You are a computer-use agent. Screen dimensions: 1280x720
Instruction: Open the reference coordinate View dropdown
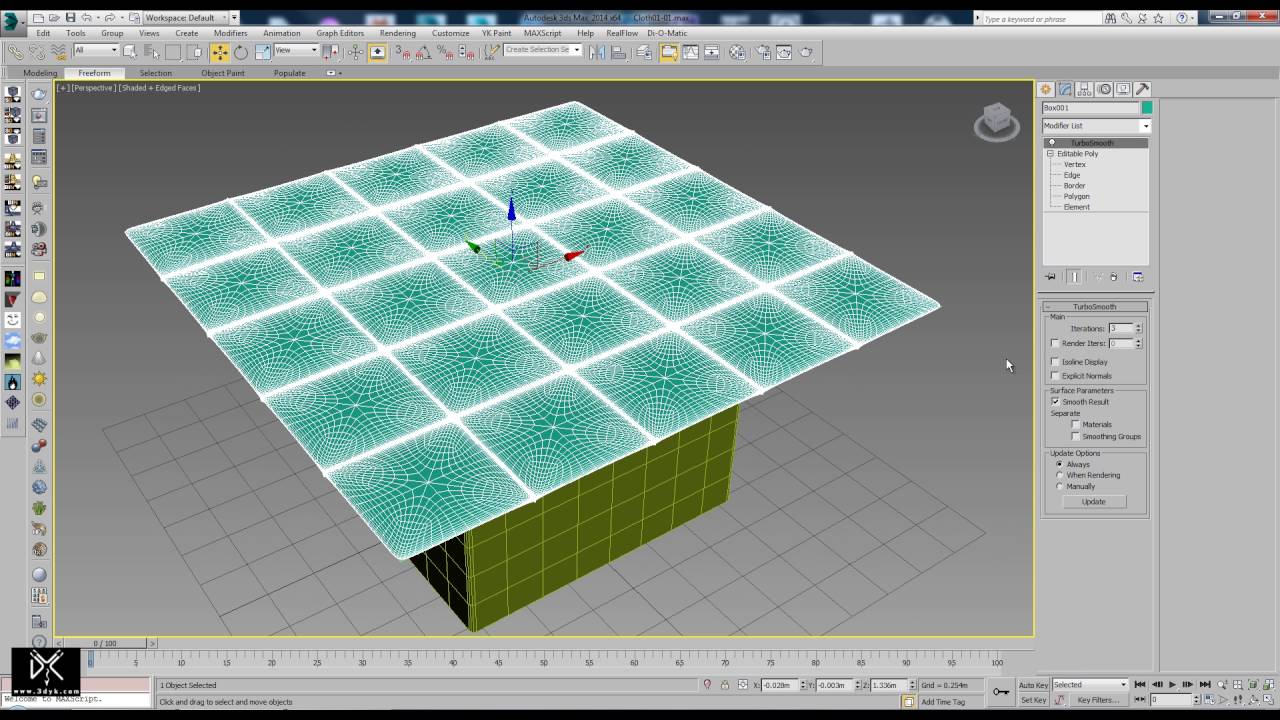point(296,50)
